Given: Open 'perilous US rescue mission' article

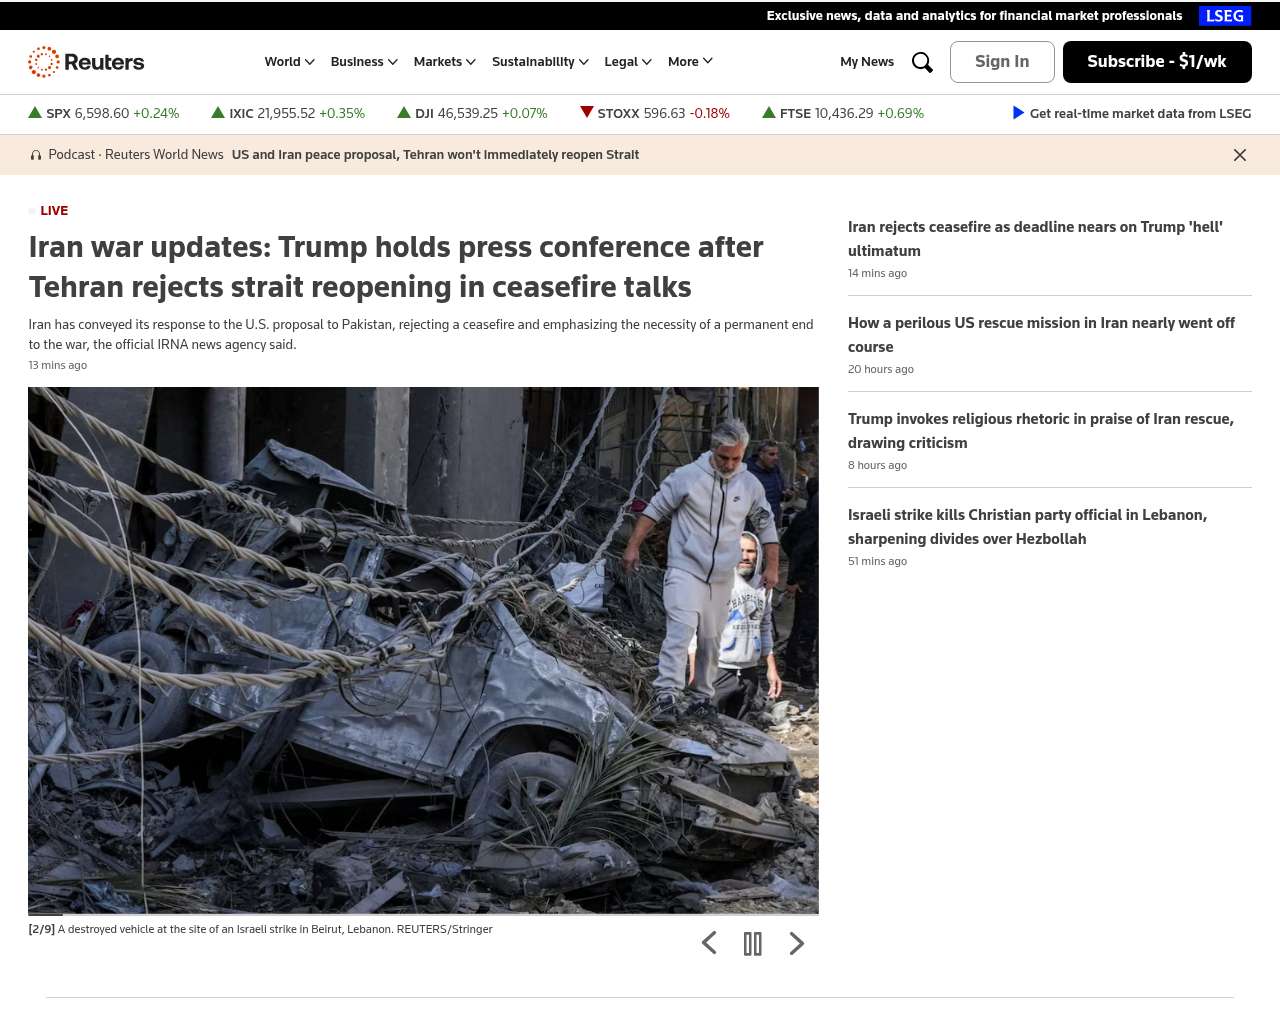Looking at the screenshot, I should point(1041,335).
